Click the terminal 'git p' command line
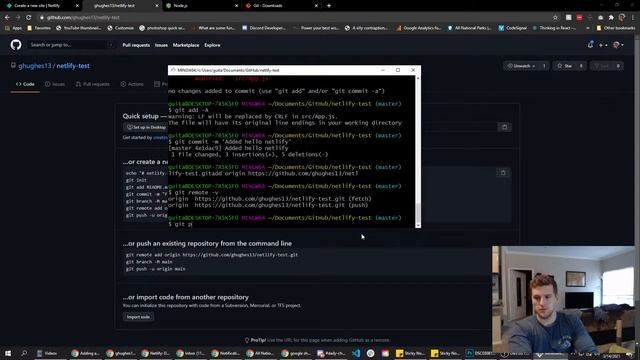 point(180,224)
